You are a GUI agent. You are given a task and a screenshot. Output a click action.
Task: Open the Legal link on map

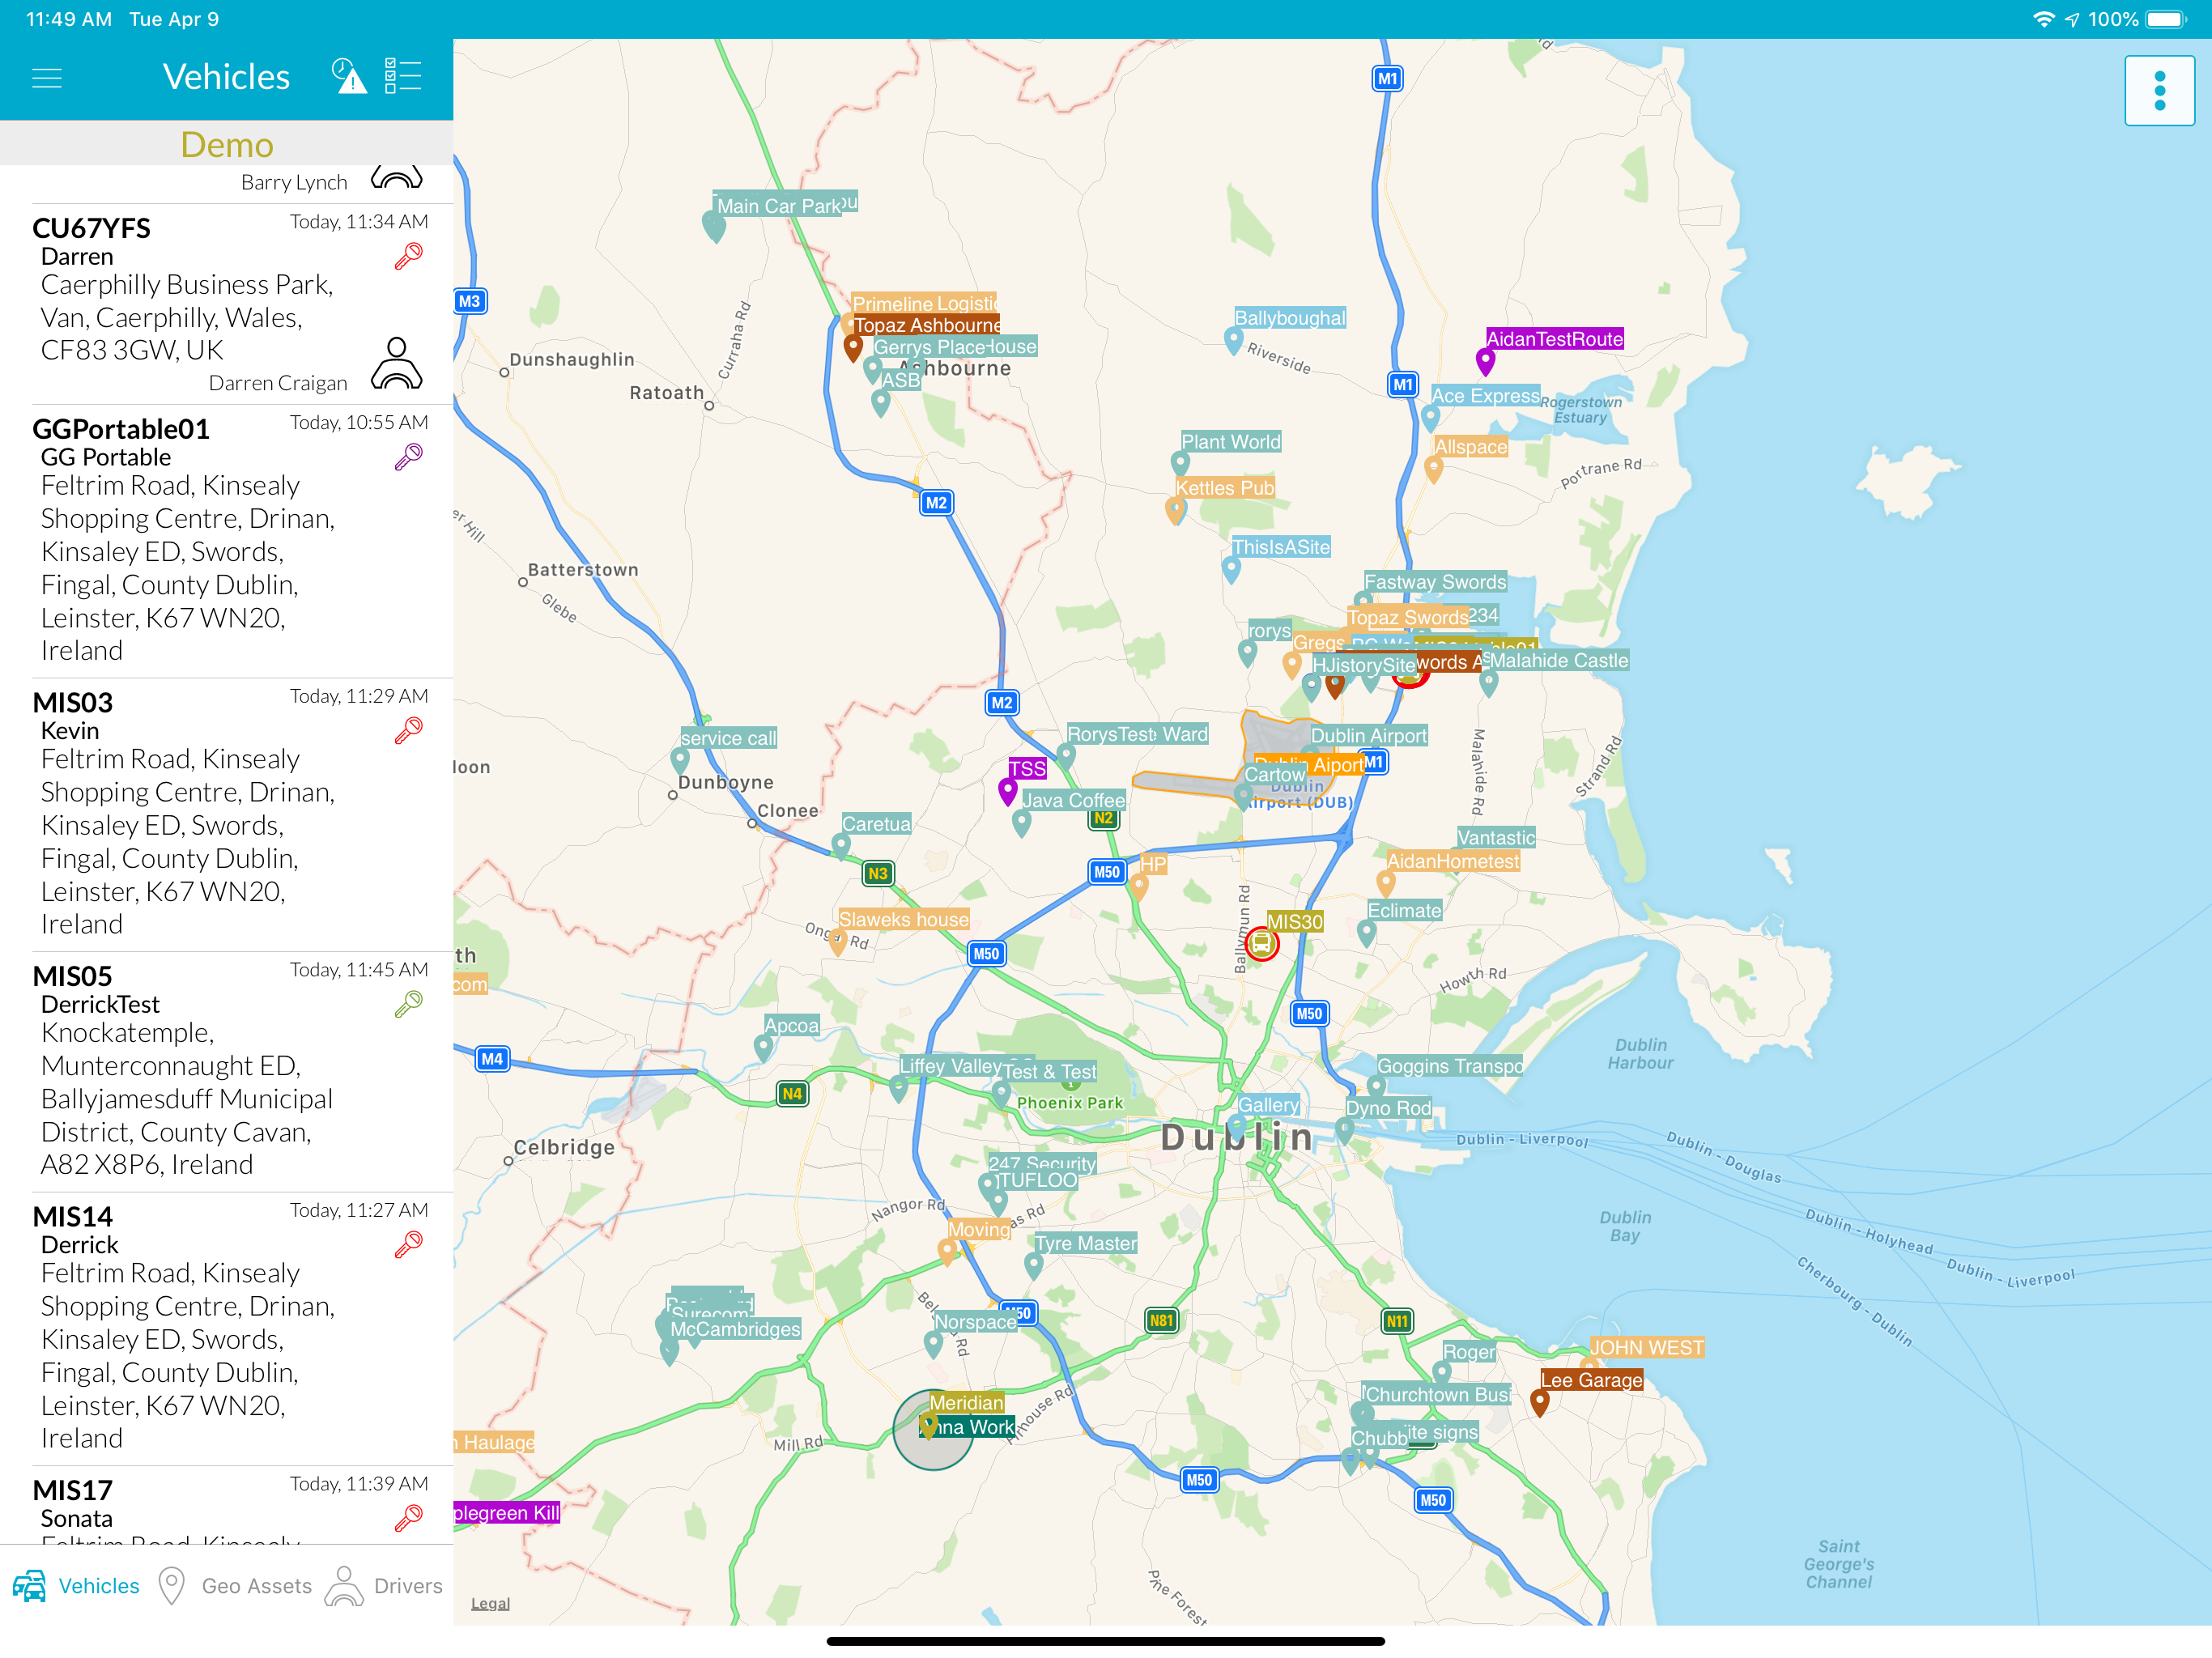coord(490,1603)
